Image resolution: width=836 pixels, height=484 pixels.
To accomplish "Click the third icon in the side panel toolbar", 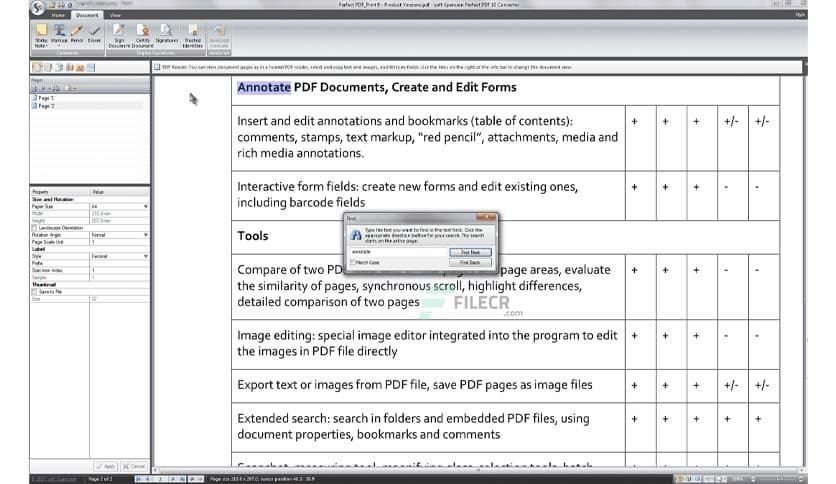I will (x=59, y=68).
